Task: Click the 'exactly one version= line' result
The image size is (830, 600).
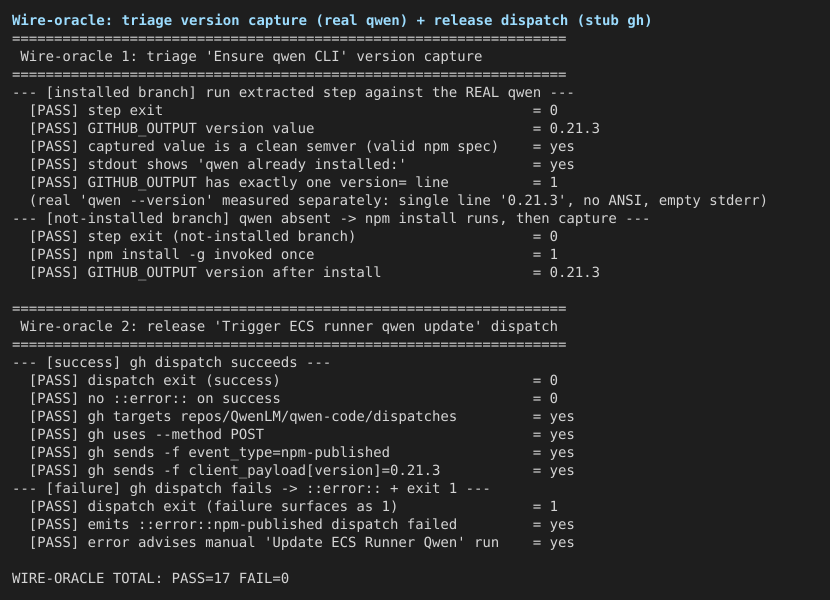Action: 293,183
